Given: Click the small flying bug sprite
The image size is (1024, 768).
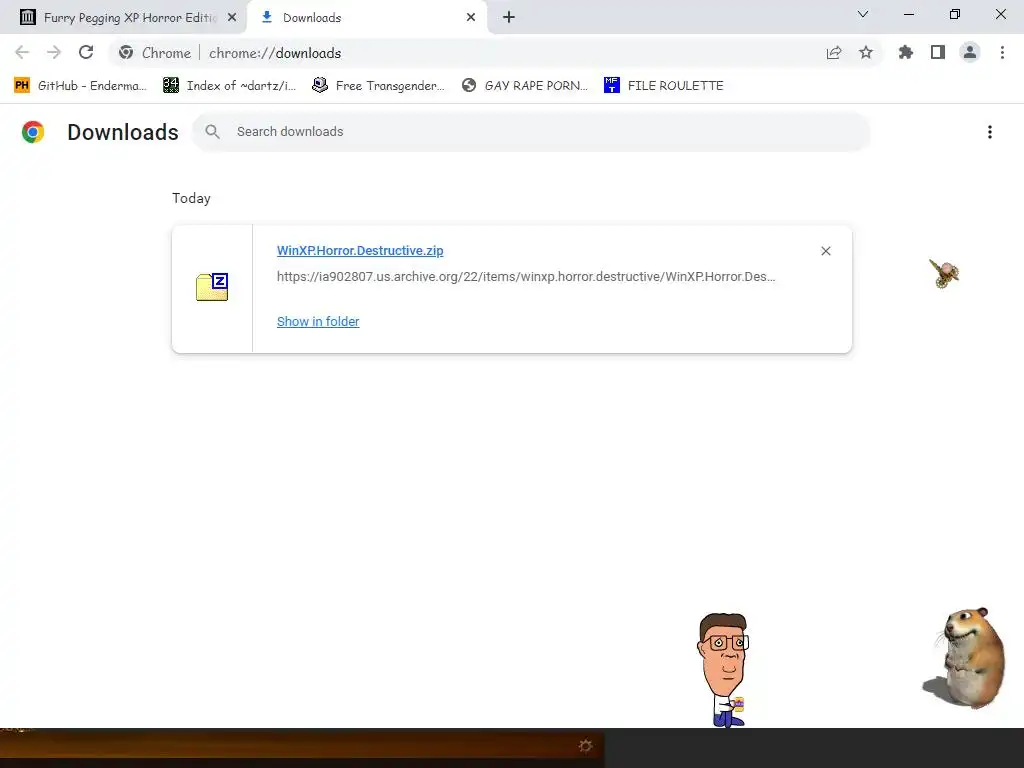Looking at the screenshot, I should (944, 273).
